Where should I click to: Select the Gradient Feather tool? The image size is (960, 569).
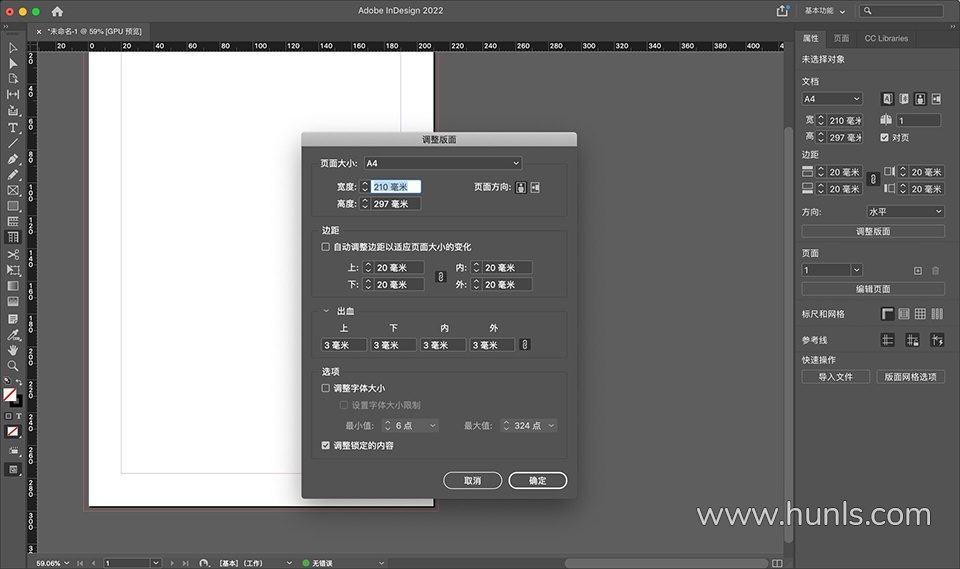coord(13,301)
